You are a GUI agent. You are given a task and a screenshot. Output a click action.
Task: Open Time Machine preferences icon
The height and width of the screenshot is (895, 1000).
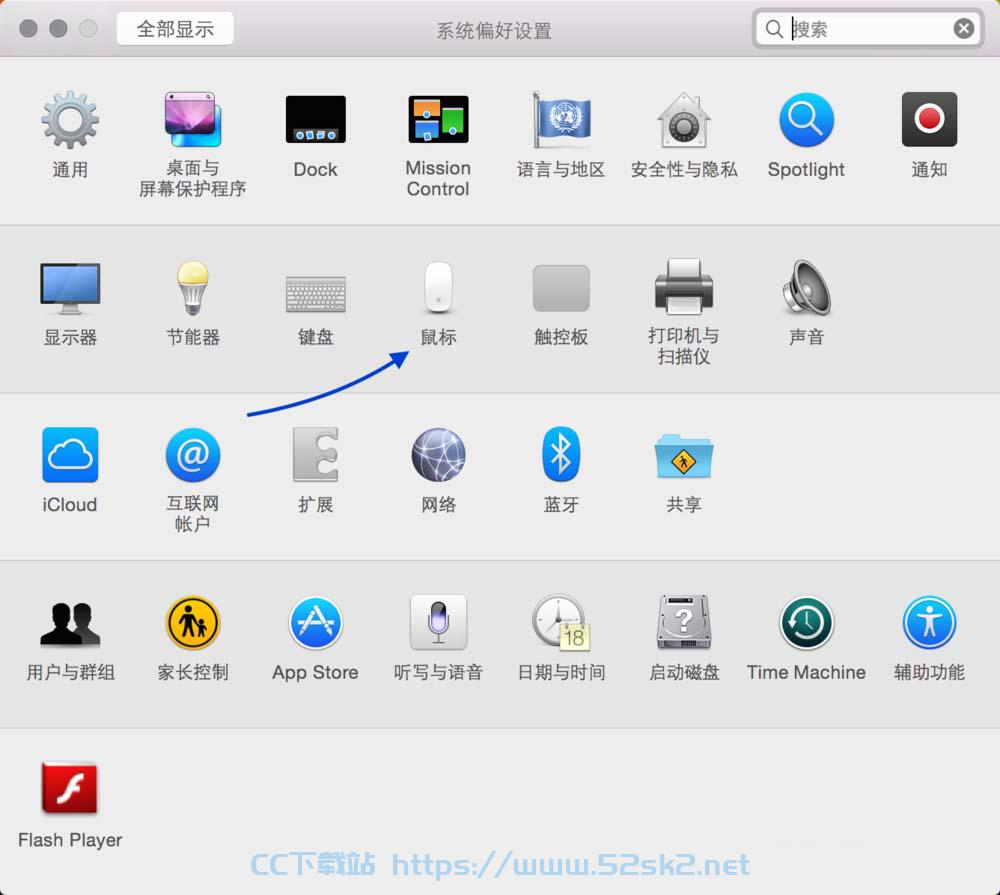(x=806, y=623)
